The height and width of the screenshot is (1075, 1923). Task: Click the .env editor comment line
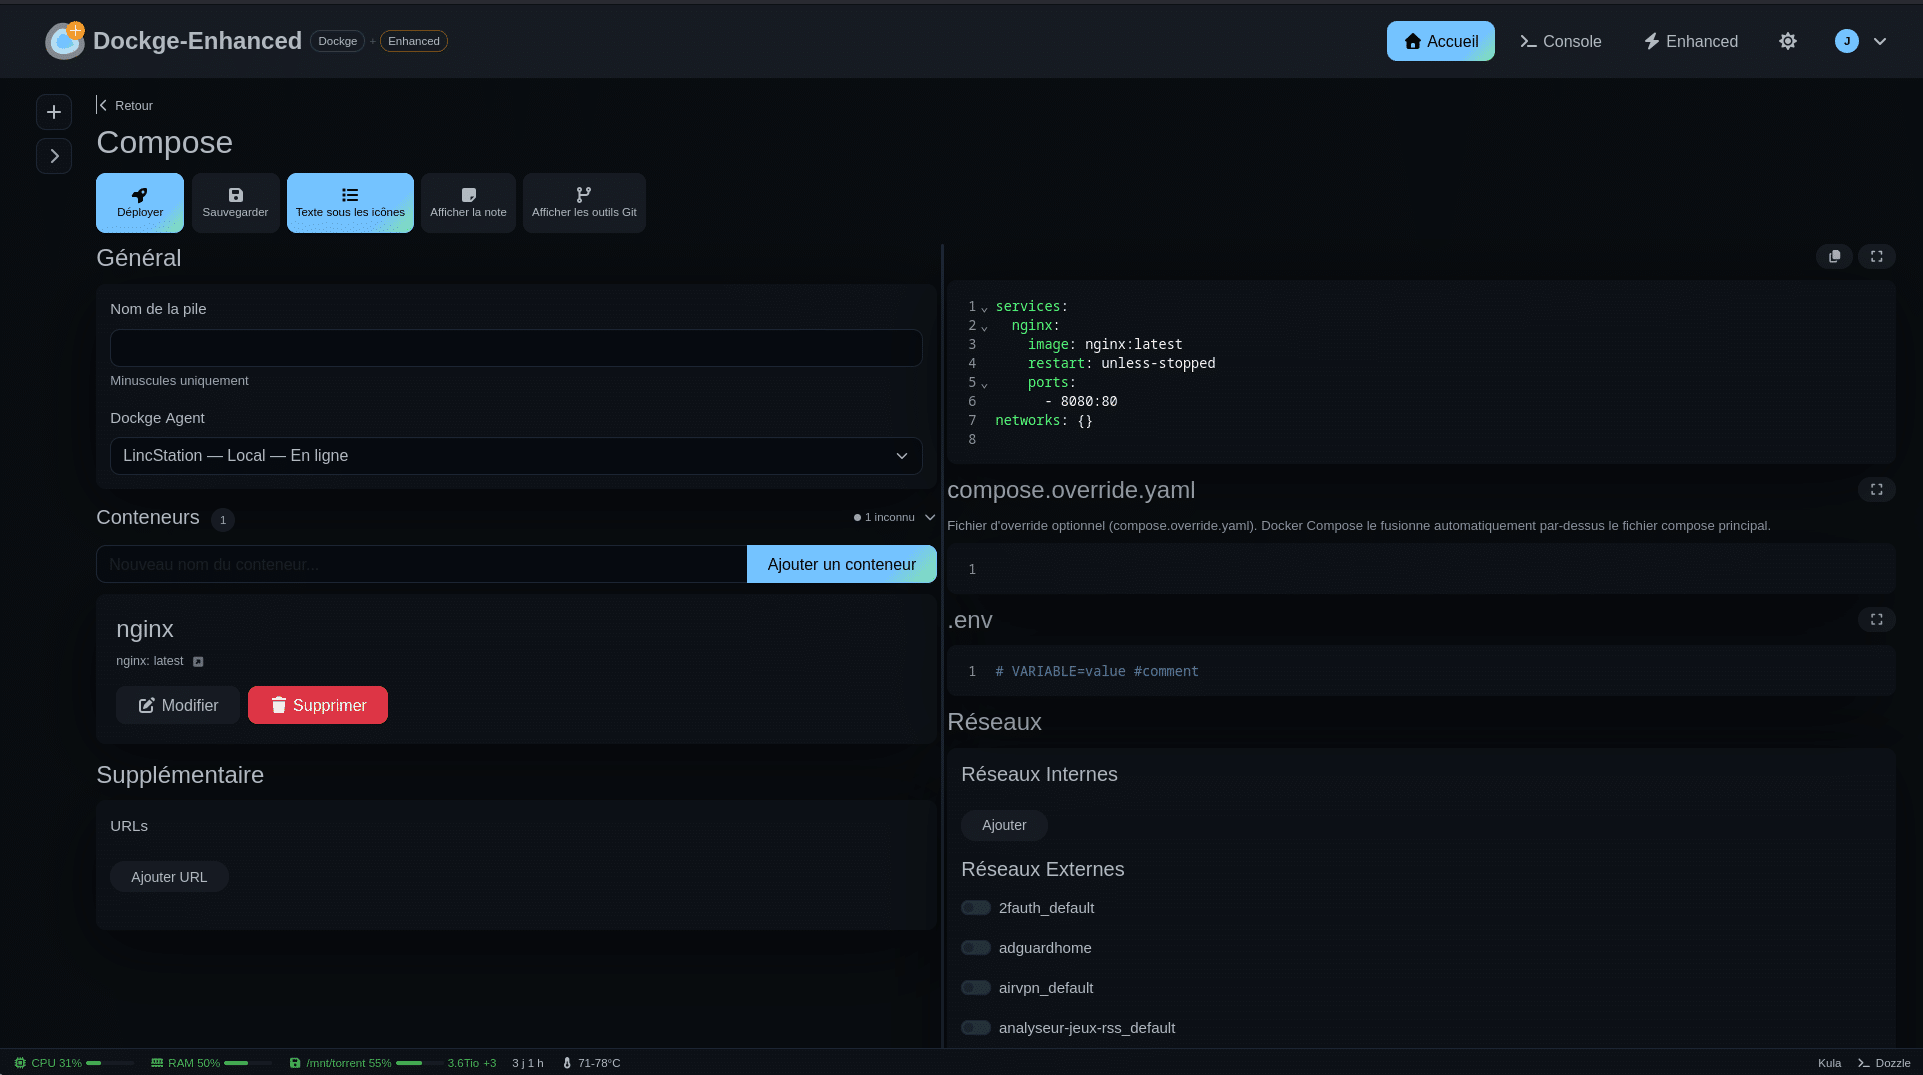tap(1097, 671)
